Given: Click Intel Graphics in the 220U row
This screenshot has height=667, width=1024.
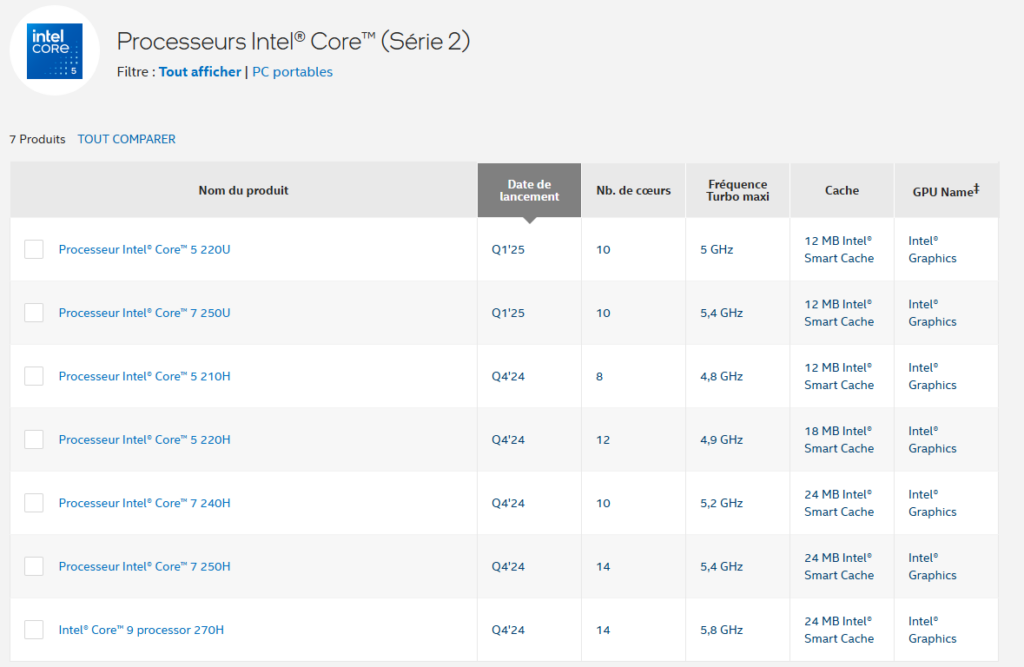Looking at the screenshot, I should pos(933,250).
